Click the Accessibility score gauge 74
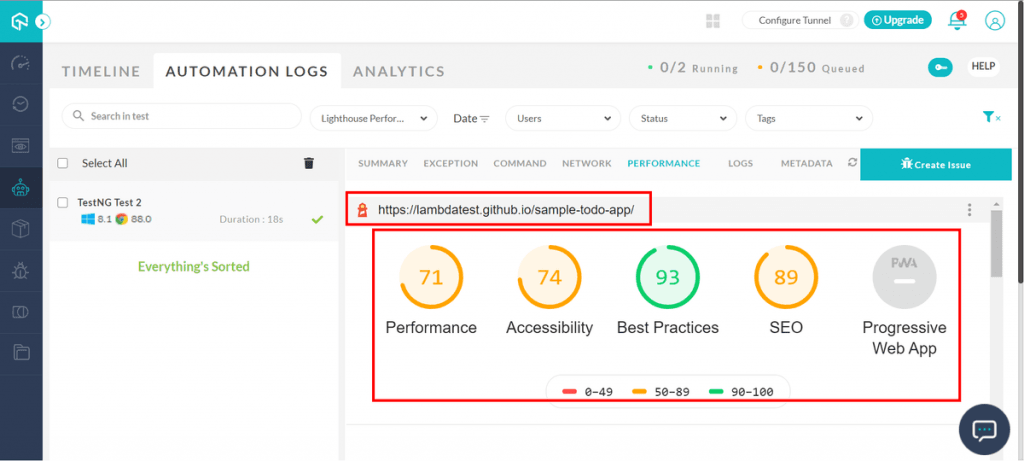 click(x=549, y=278)
